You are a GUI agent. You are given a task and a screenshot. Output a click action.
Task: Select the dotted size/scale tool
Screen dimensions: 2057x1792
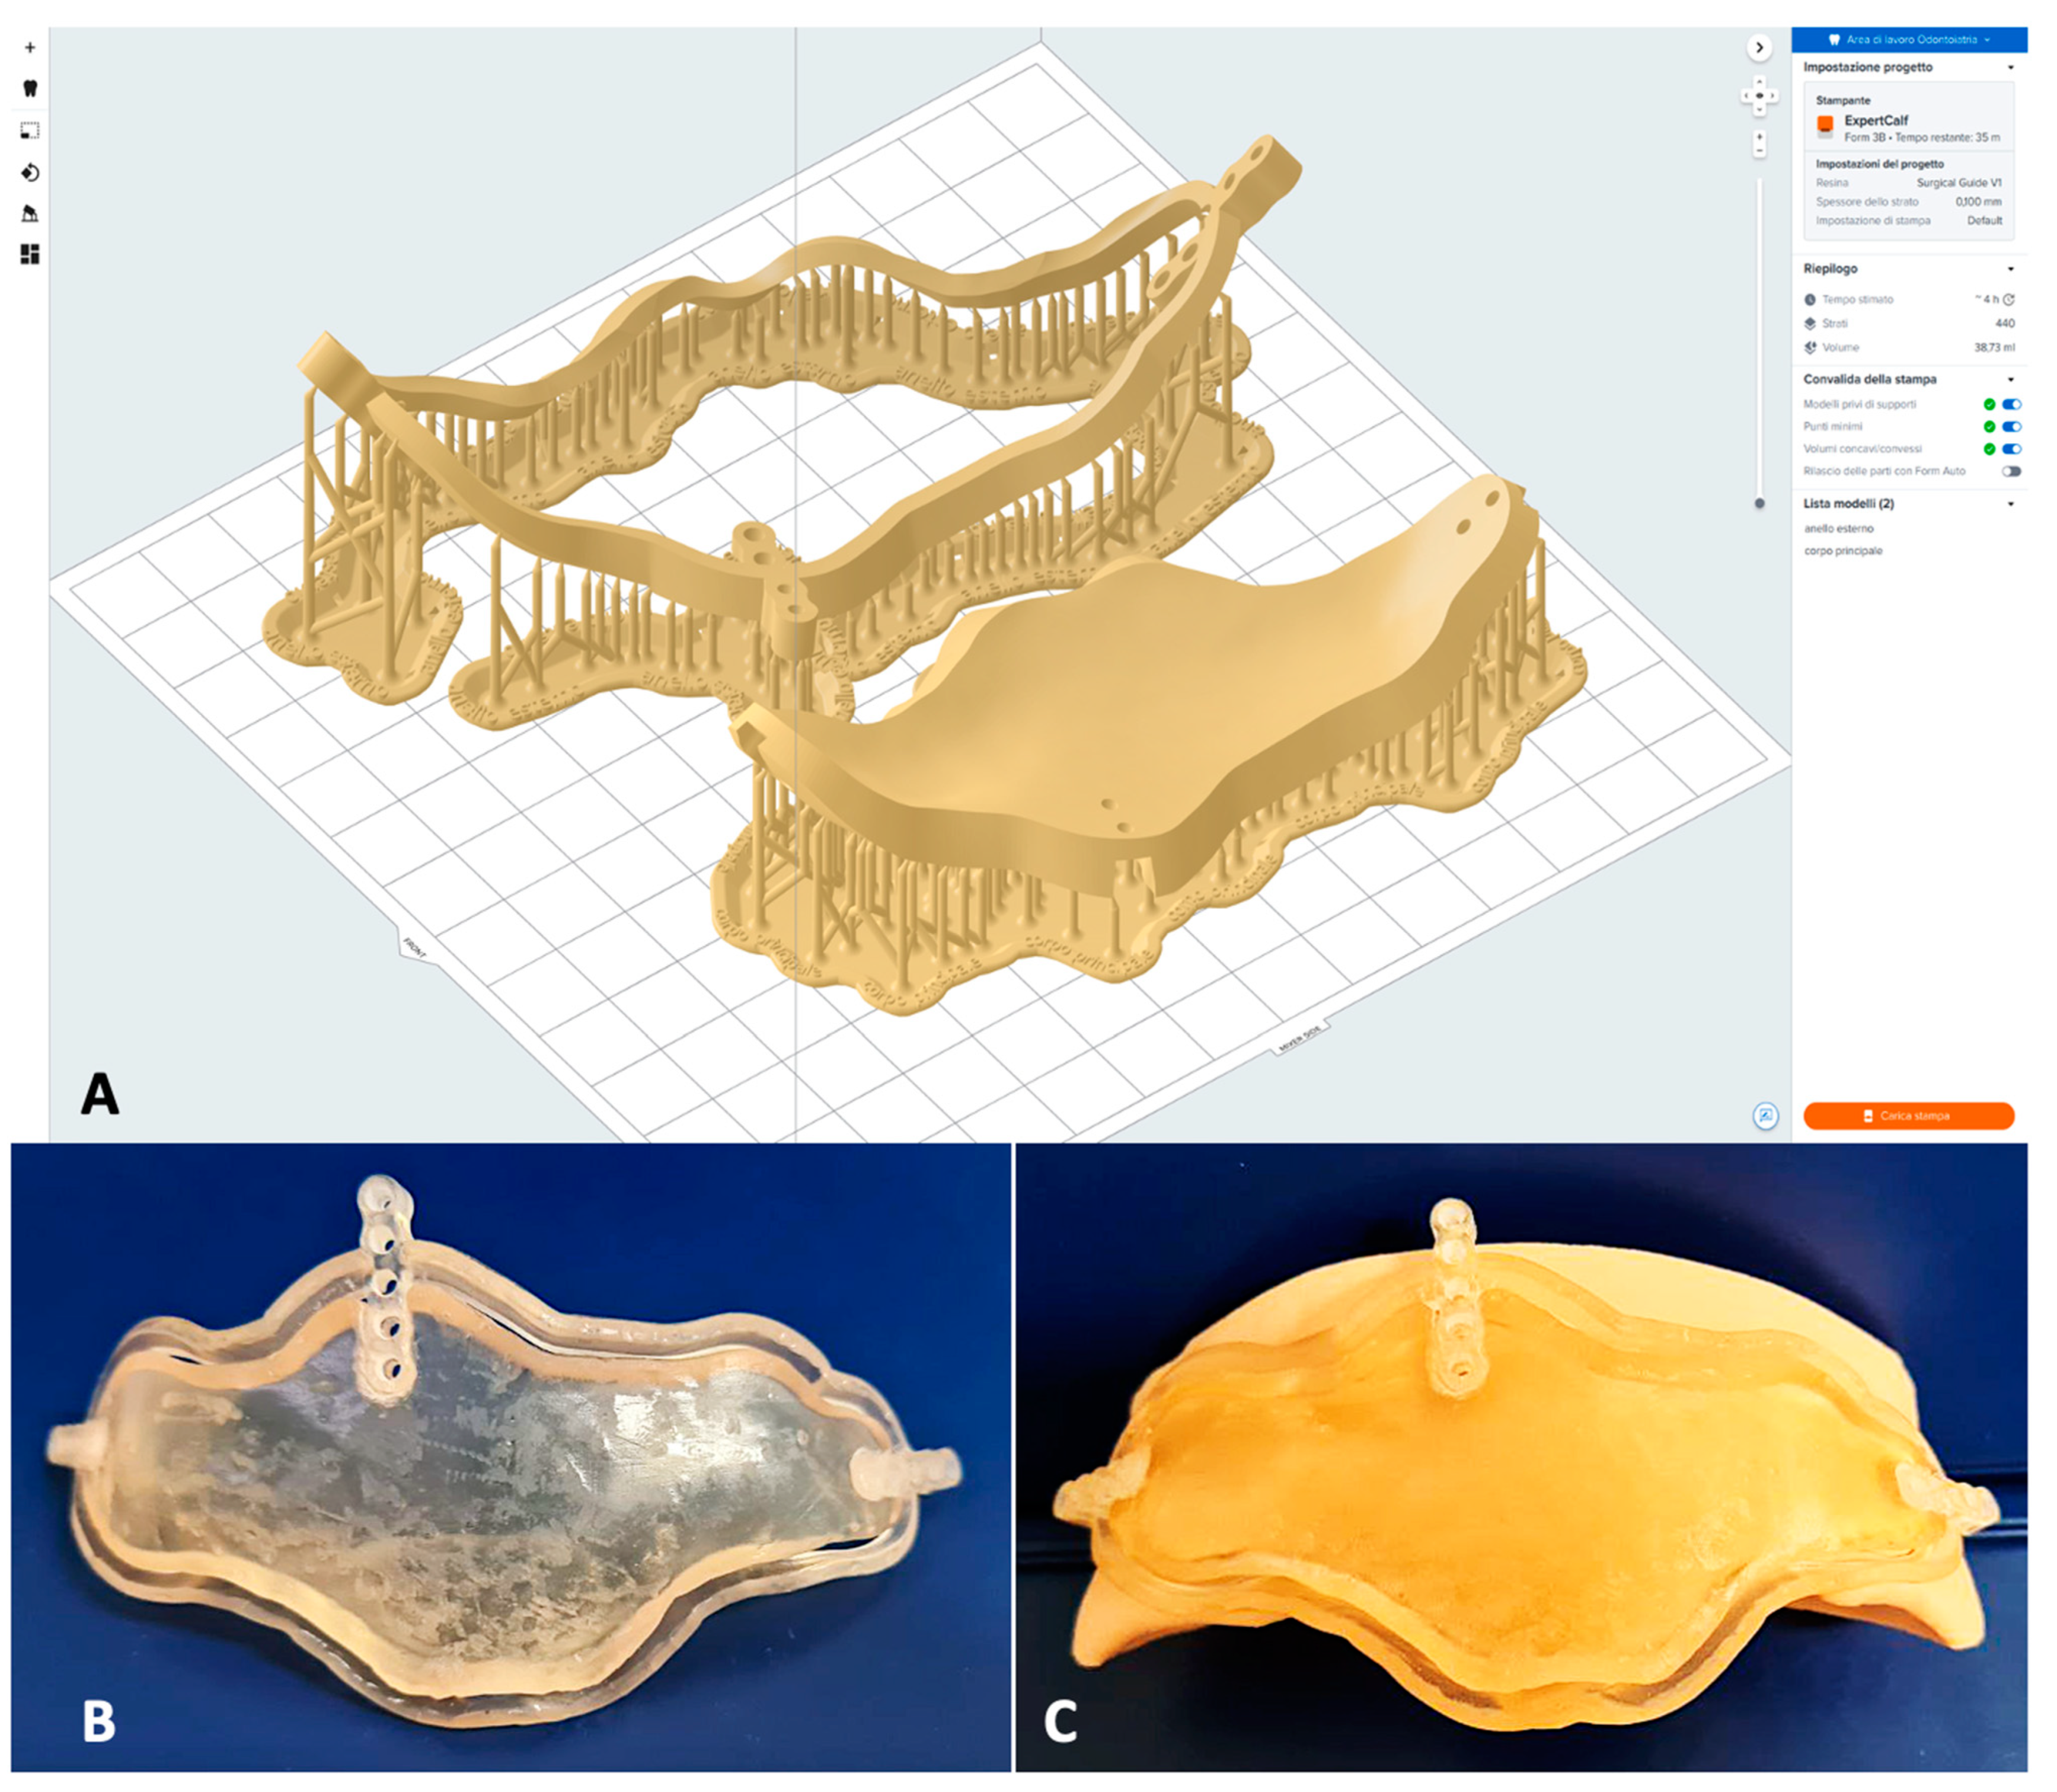pyautogui.click(x=30, y=130)
